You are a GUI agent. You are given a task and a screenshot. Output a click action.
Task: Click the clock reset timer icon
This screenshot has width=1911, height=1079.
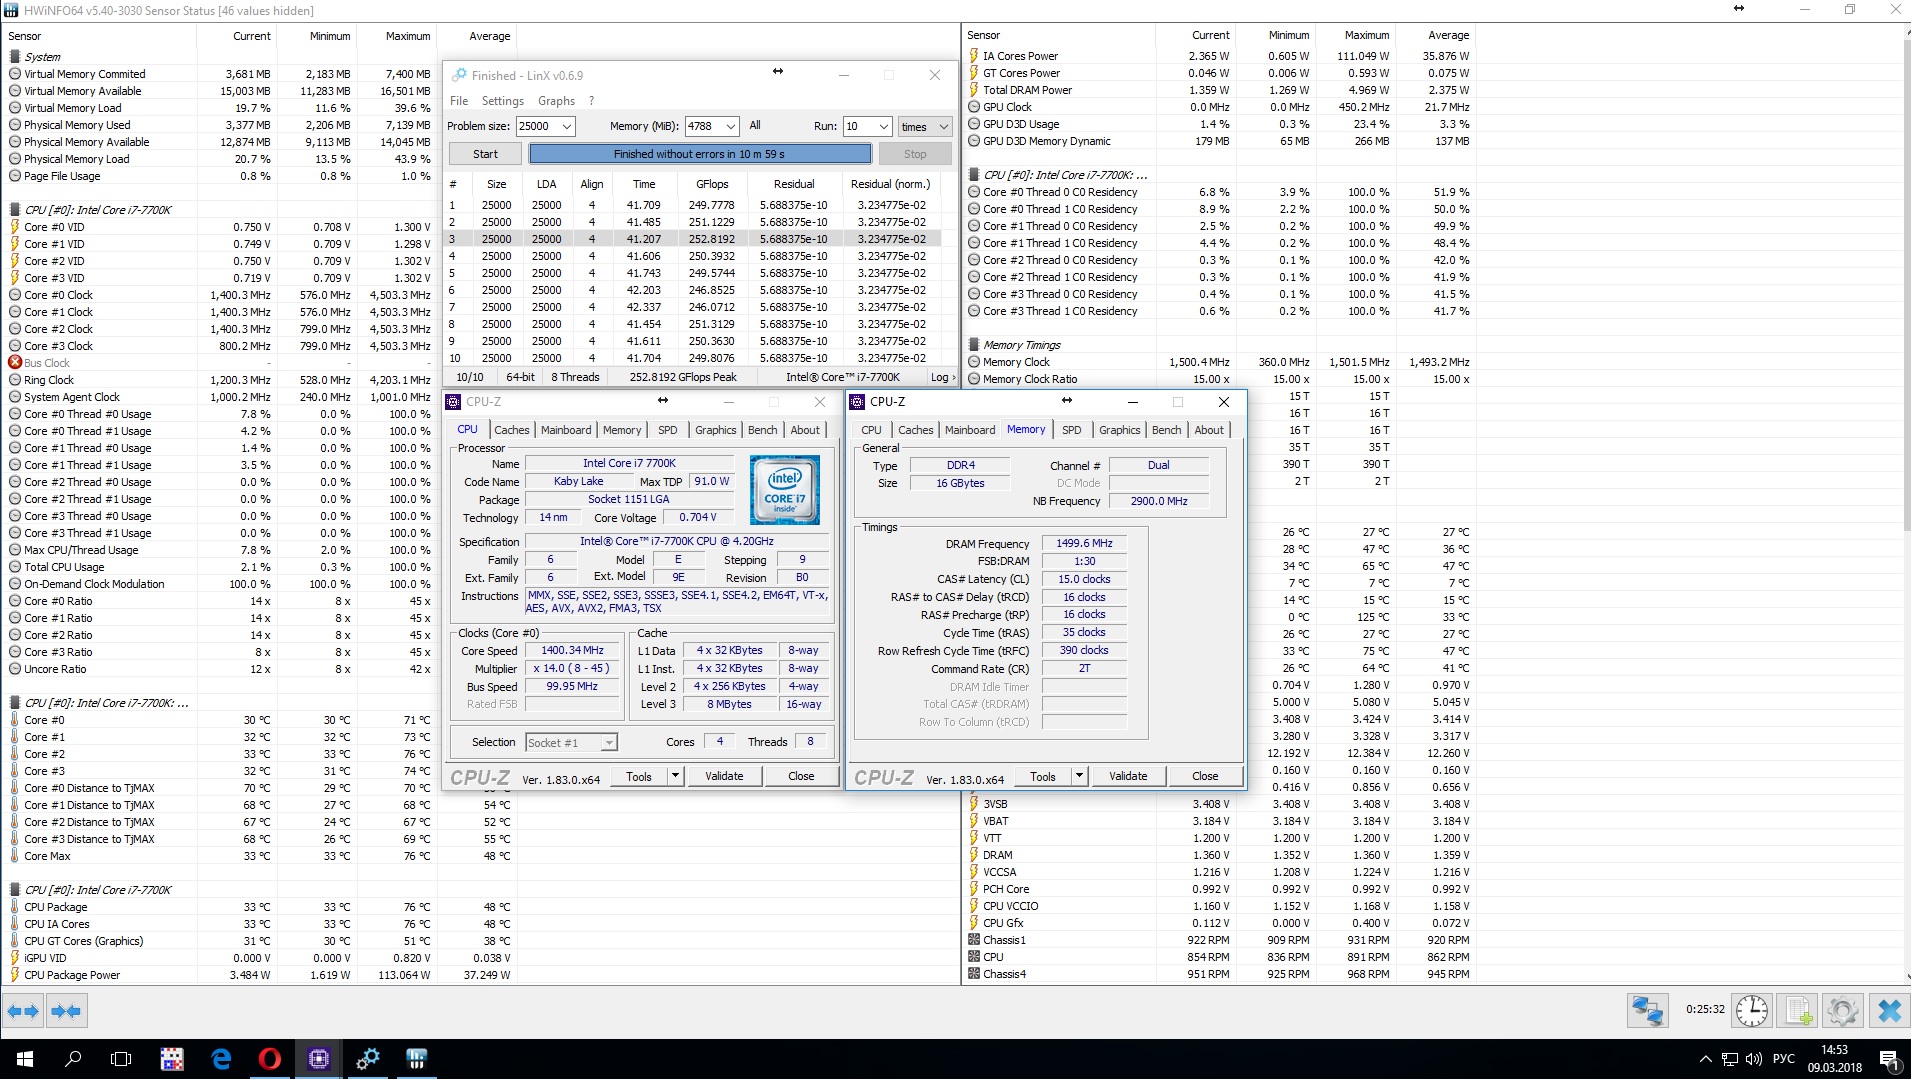pos(1751,1010)
